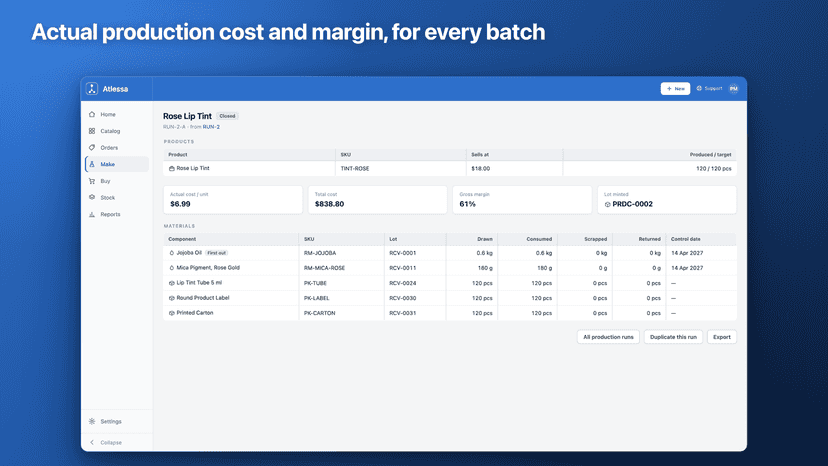This screenshot has width=828, height=466.
Task: Open lot PRDC-0002
Action: 633,204
